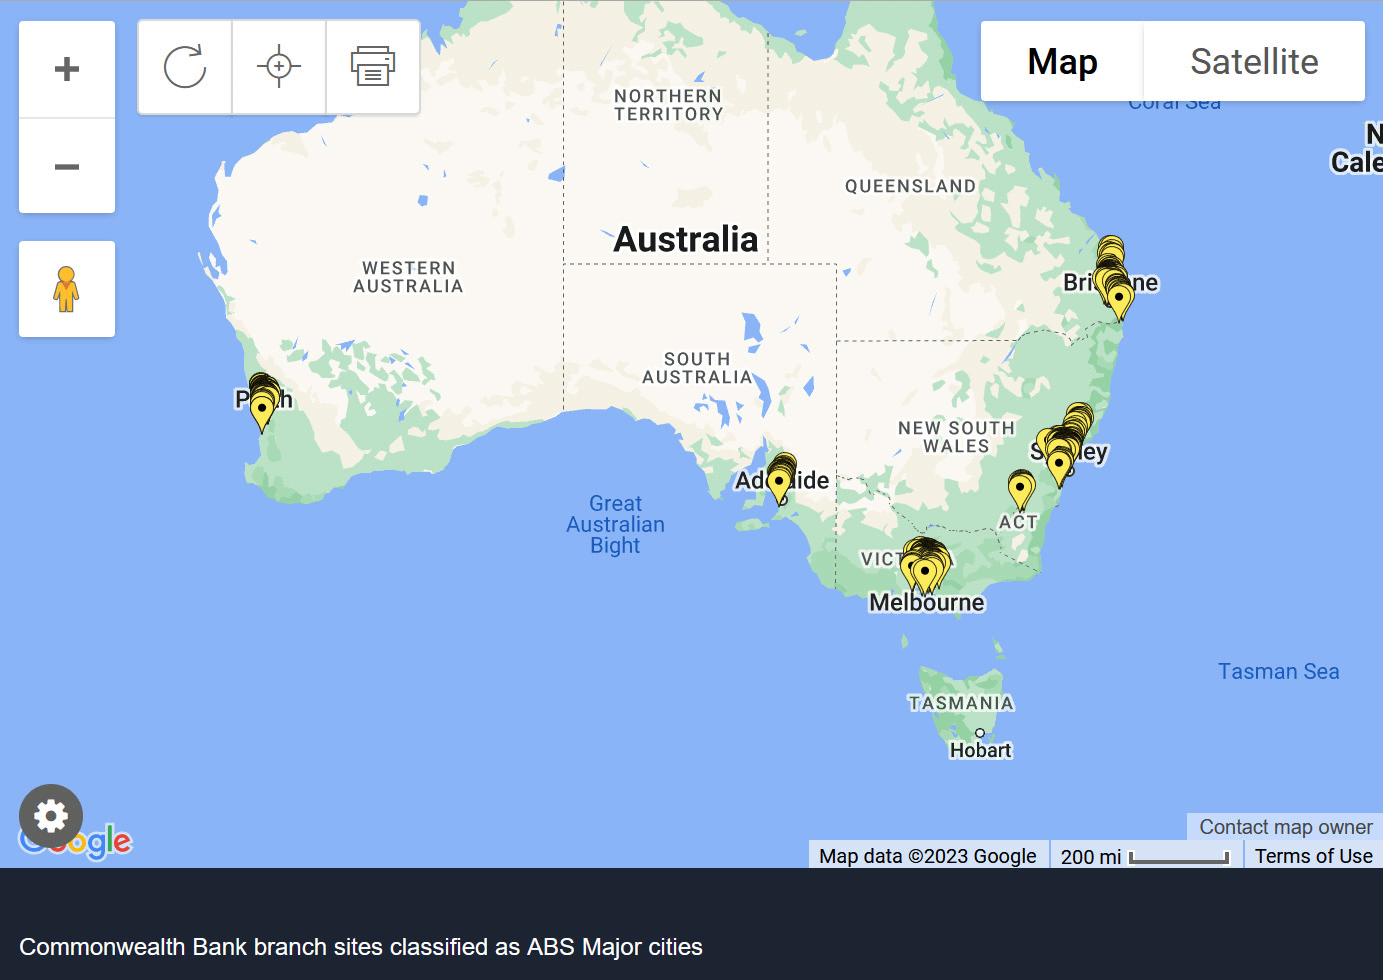Viewport: 1383px width, 980px height.
Task: Click the Hobart city label
Action: [980, 750]
